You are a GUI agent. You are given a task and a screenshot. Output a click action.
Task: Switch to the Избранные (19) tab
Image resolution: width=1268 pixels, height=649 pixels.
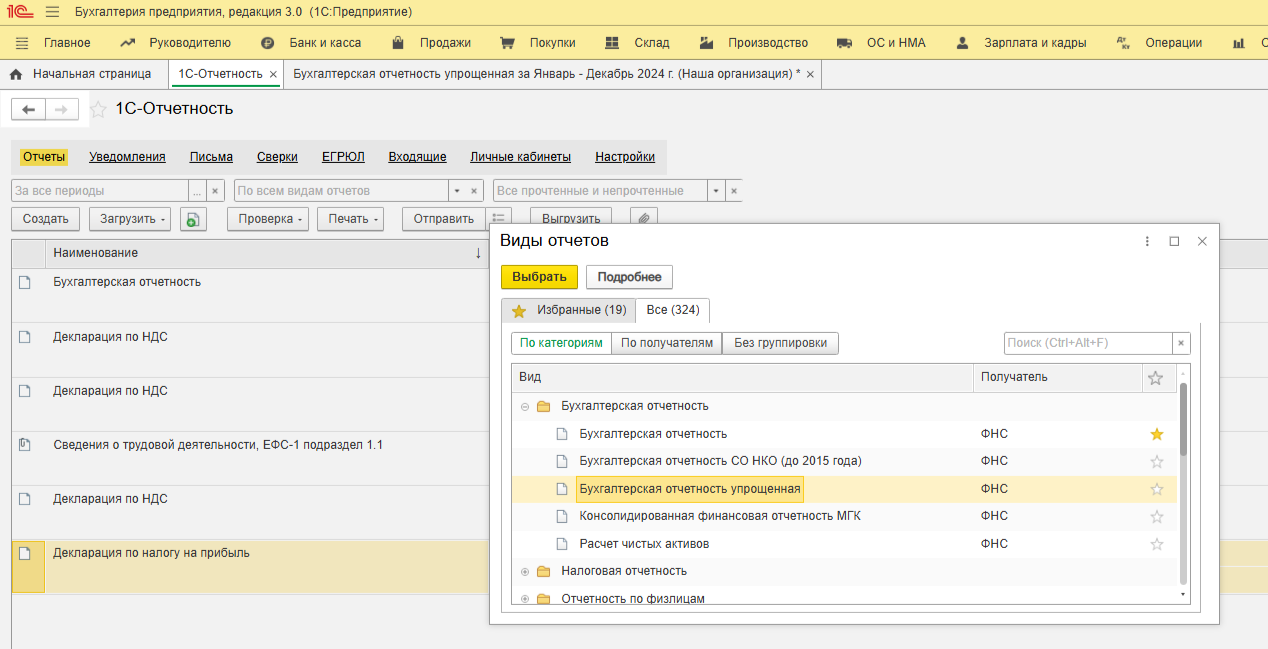tap(569, 310)
